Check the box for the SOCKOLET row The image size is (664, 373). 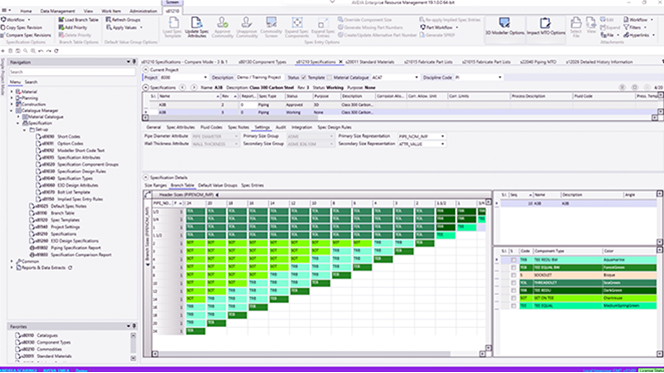(513, 275)
